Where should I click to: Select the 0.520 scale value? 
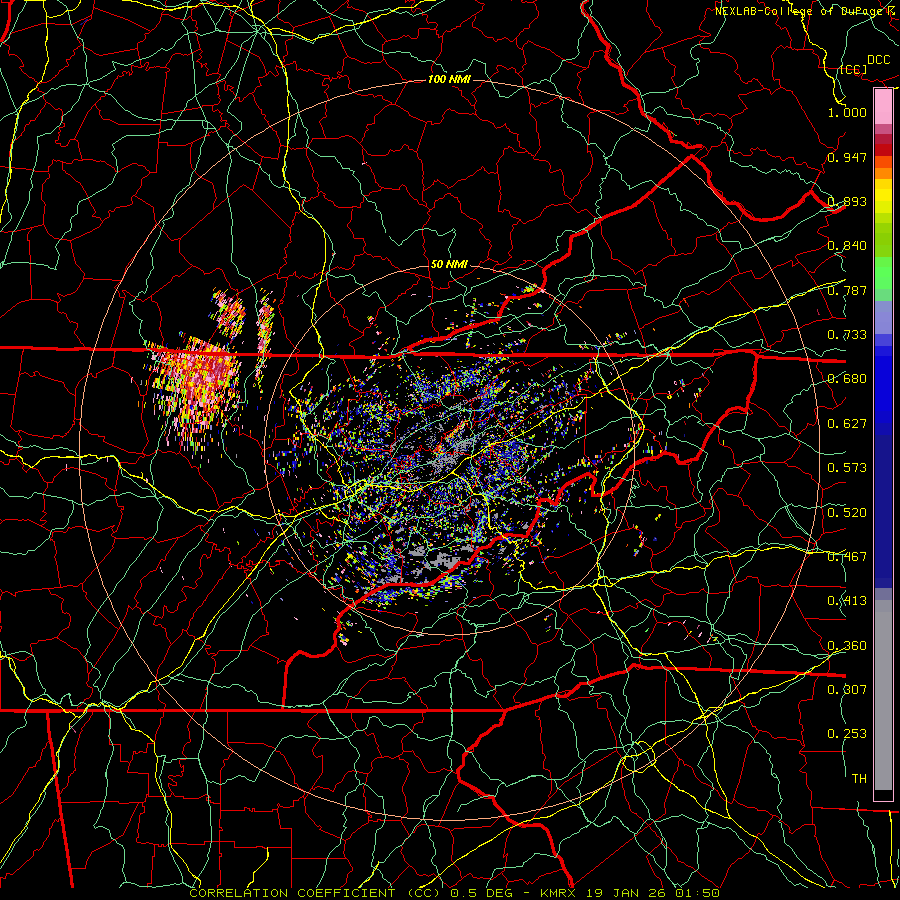pos(847,513)
